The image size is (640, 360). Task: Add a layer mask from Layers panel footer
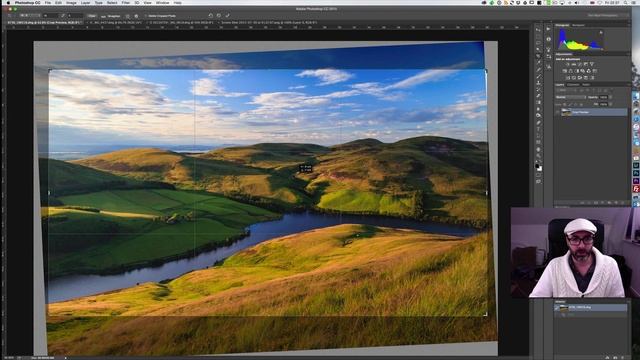click(x=596, y=202)
